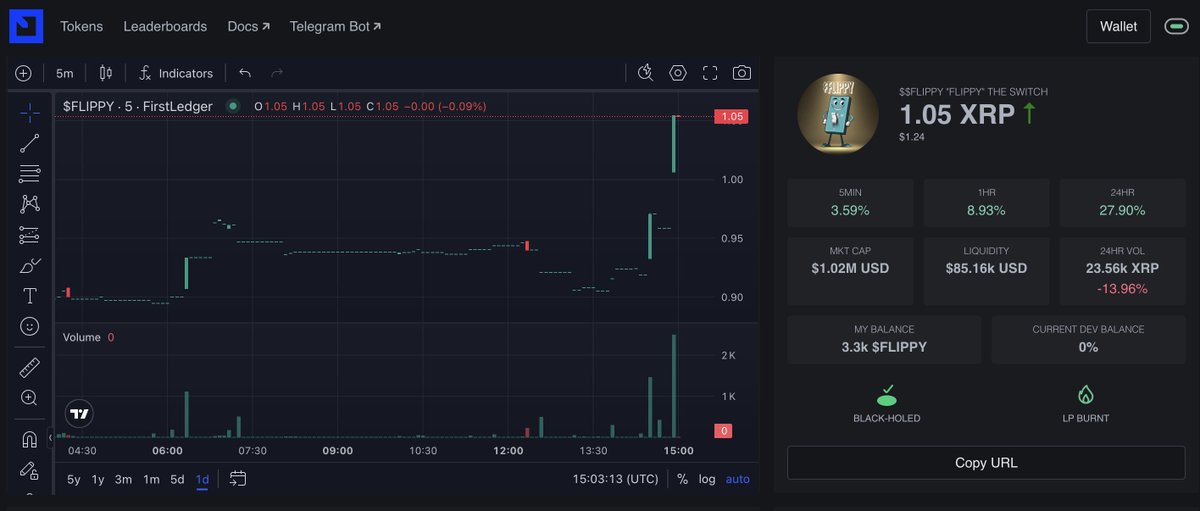Image resolution: width=1200 pixels, height=511 pixels.
Task: Select the 1m time range
Action: coord(151,479)
